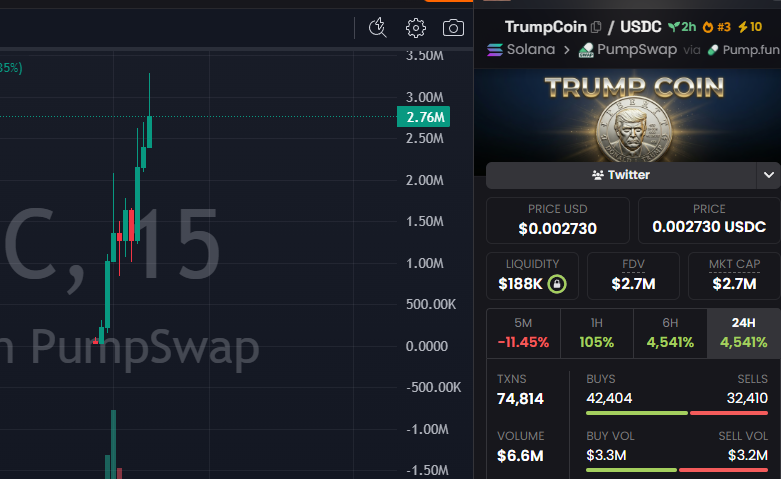
Task: Open the quick search lightning icon
Action: coord(378,28)
